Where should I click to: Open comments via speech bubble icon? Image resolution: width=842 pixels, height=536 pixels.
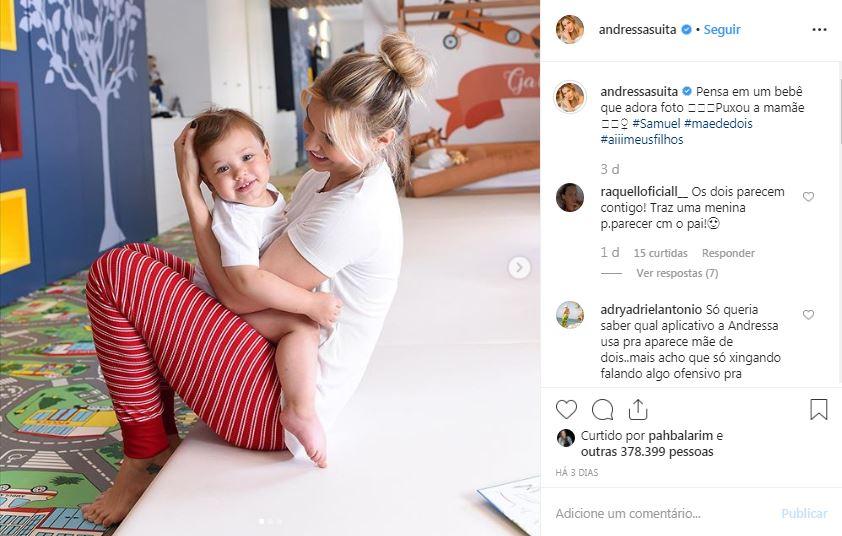(x=603, y=410)
